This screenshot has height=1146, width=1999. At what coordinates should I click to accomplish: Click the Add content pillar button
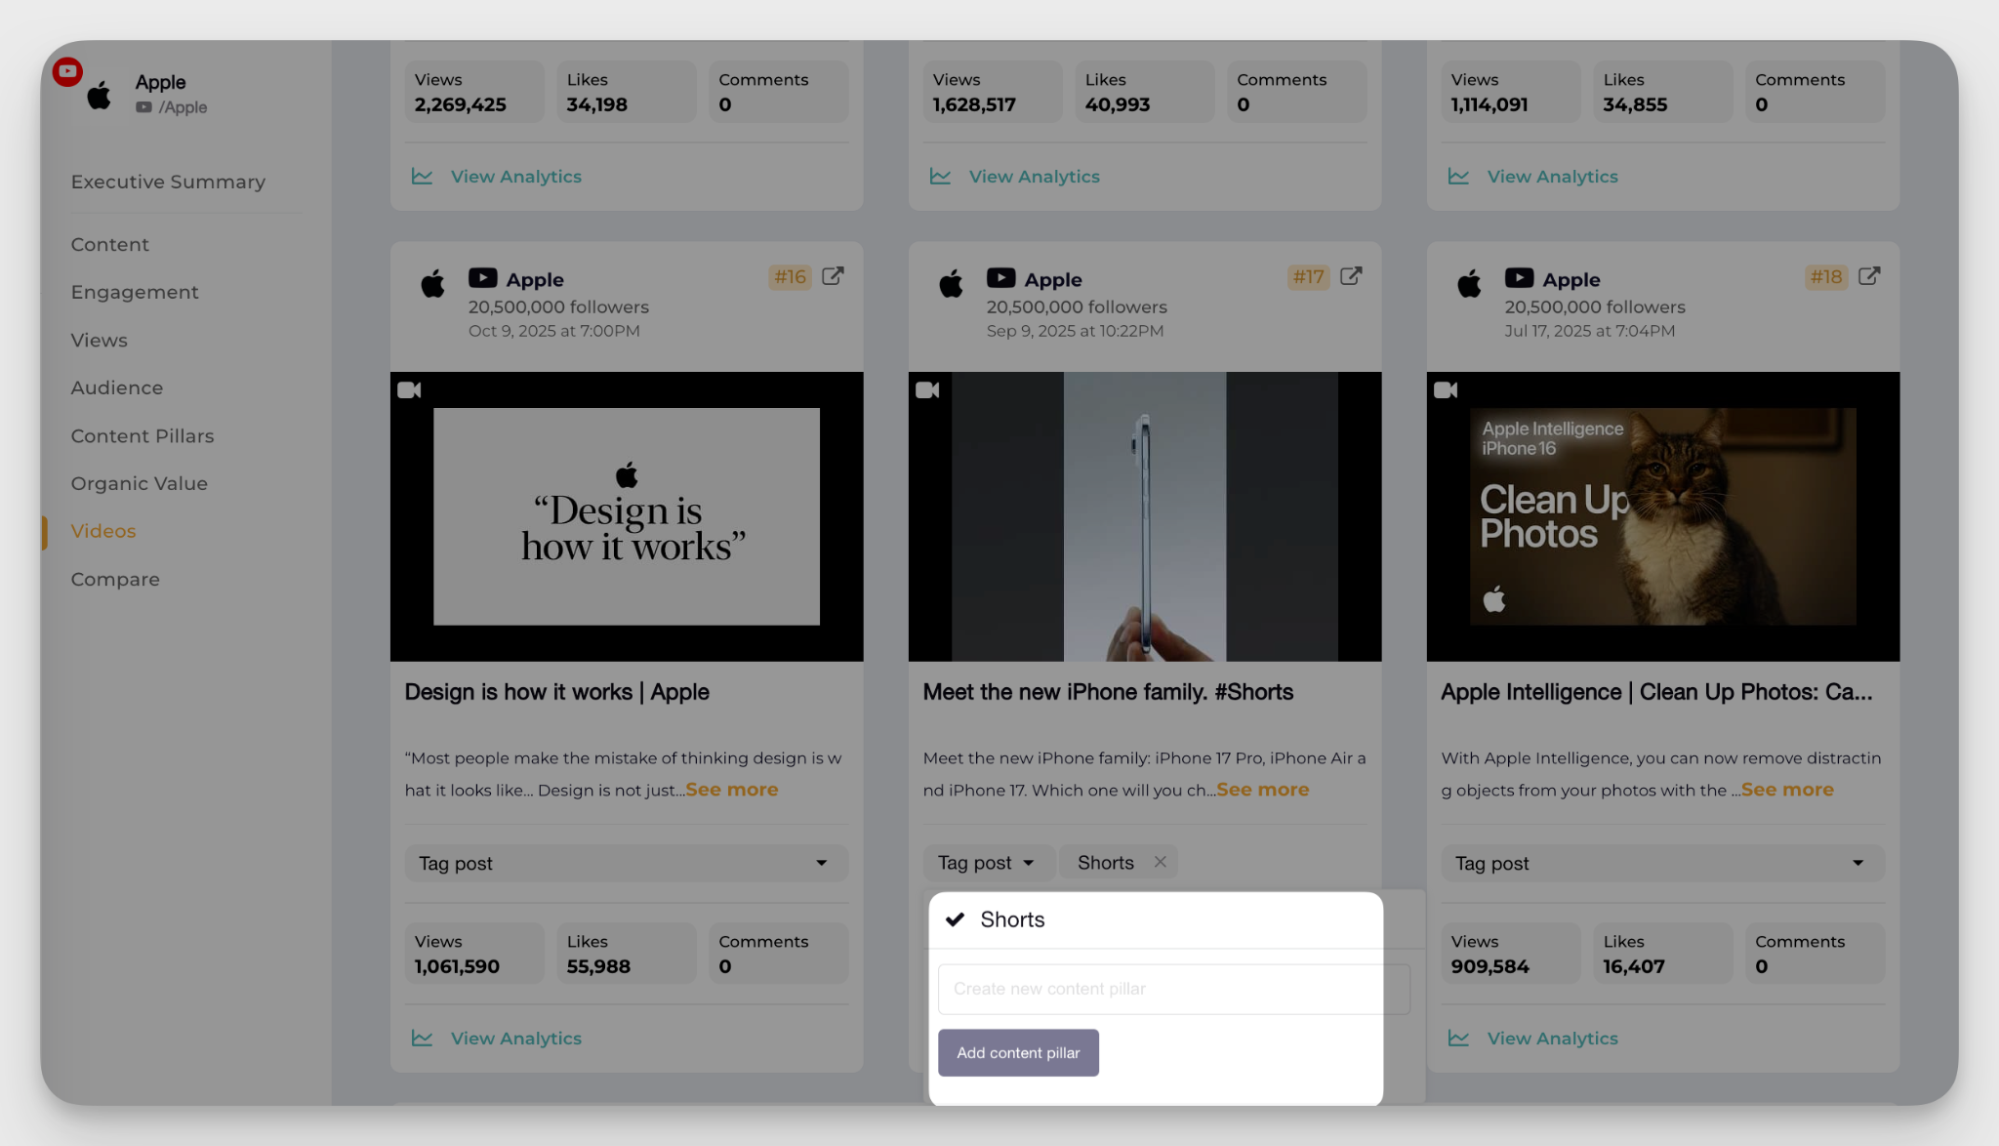click(x=1018, y=1052)
